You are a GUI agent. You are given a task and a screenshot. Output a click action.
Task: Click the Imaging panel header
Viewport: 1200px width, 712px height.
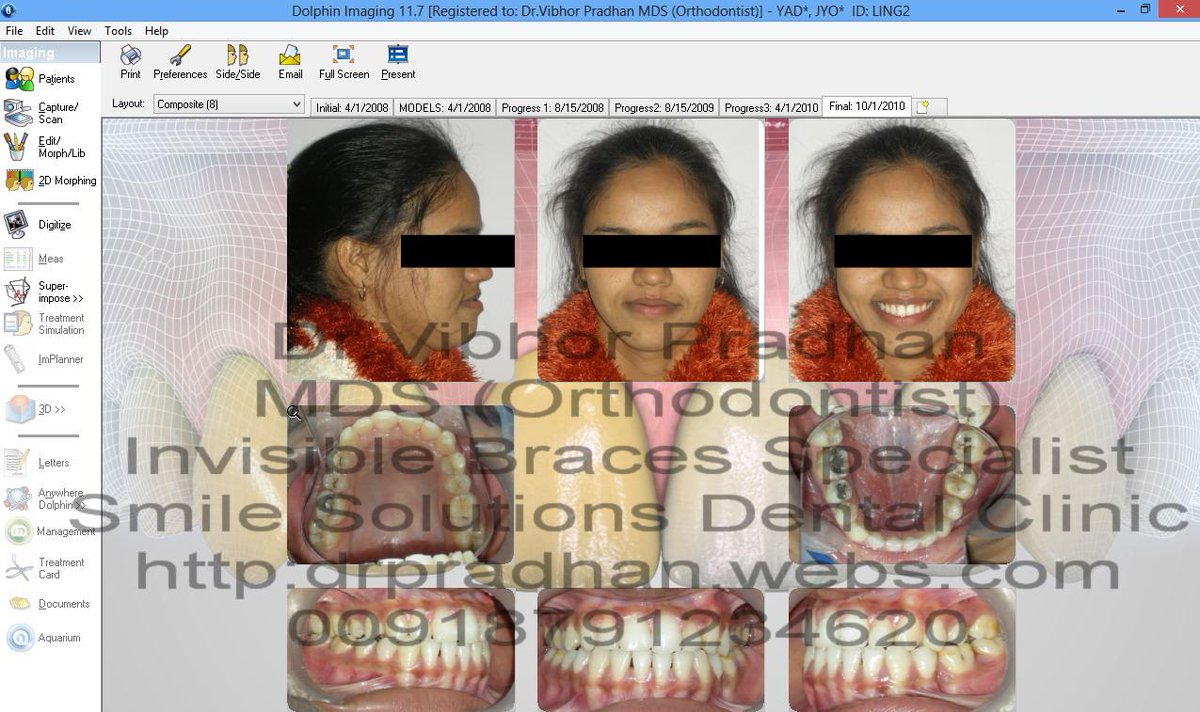point(50,53)
